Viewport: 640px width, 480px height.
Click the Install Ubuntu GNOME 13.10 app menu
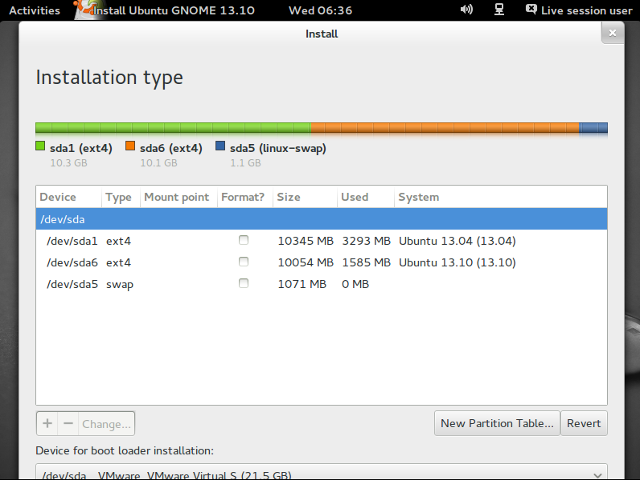pos(164,10)
